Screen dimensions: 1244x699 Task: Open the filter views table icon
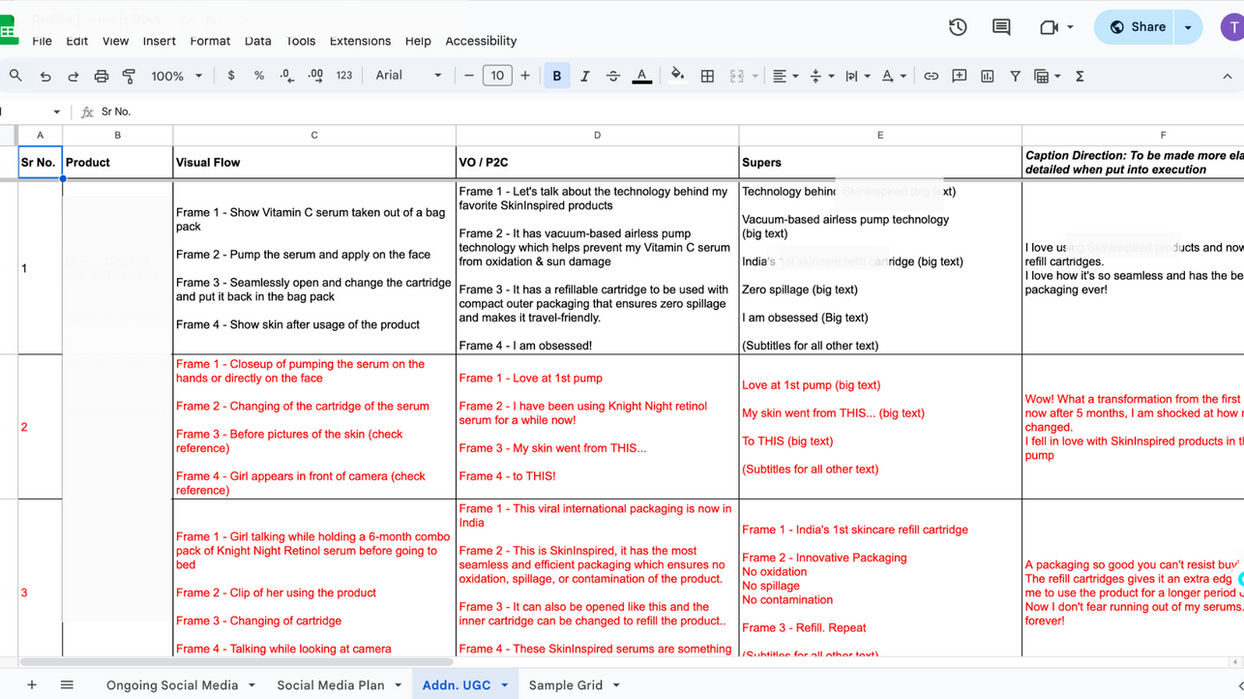tap(1046, 76)
